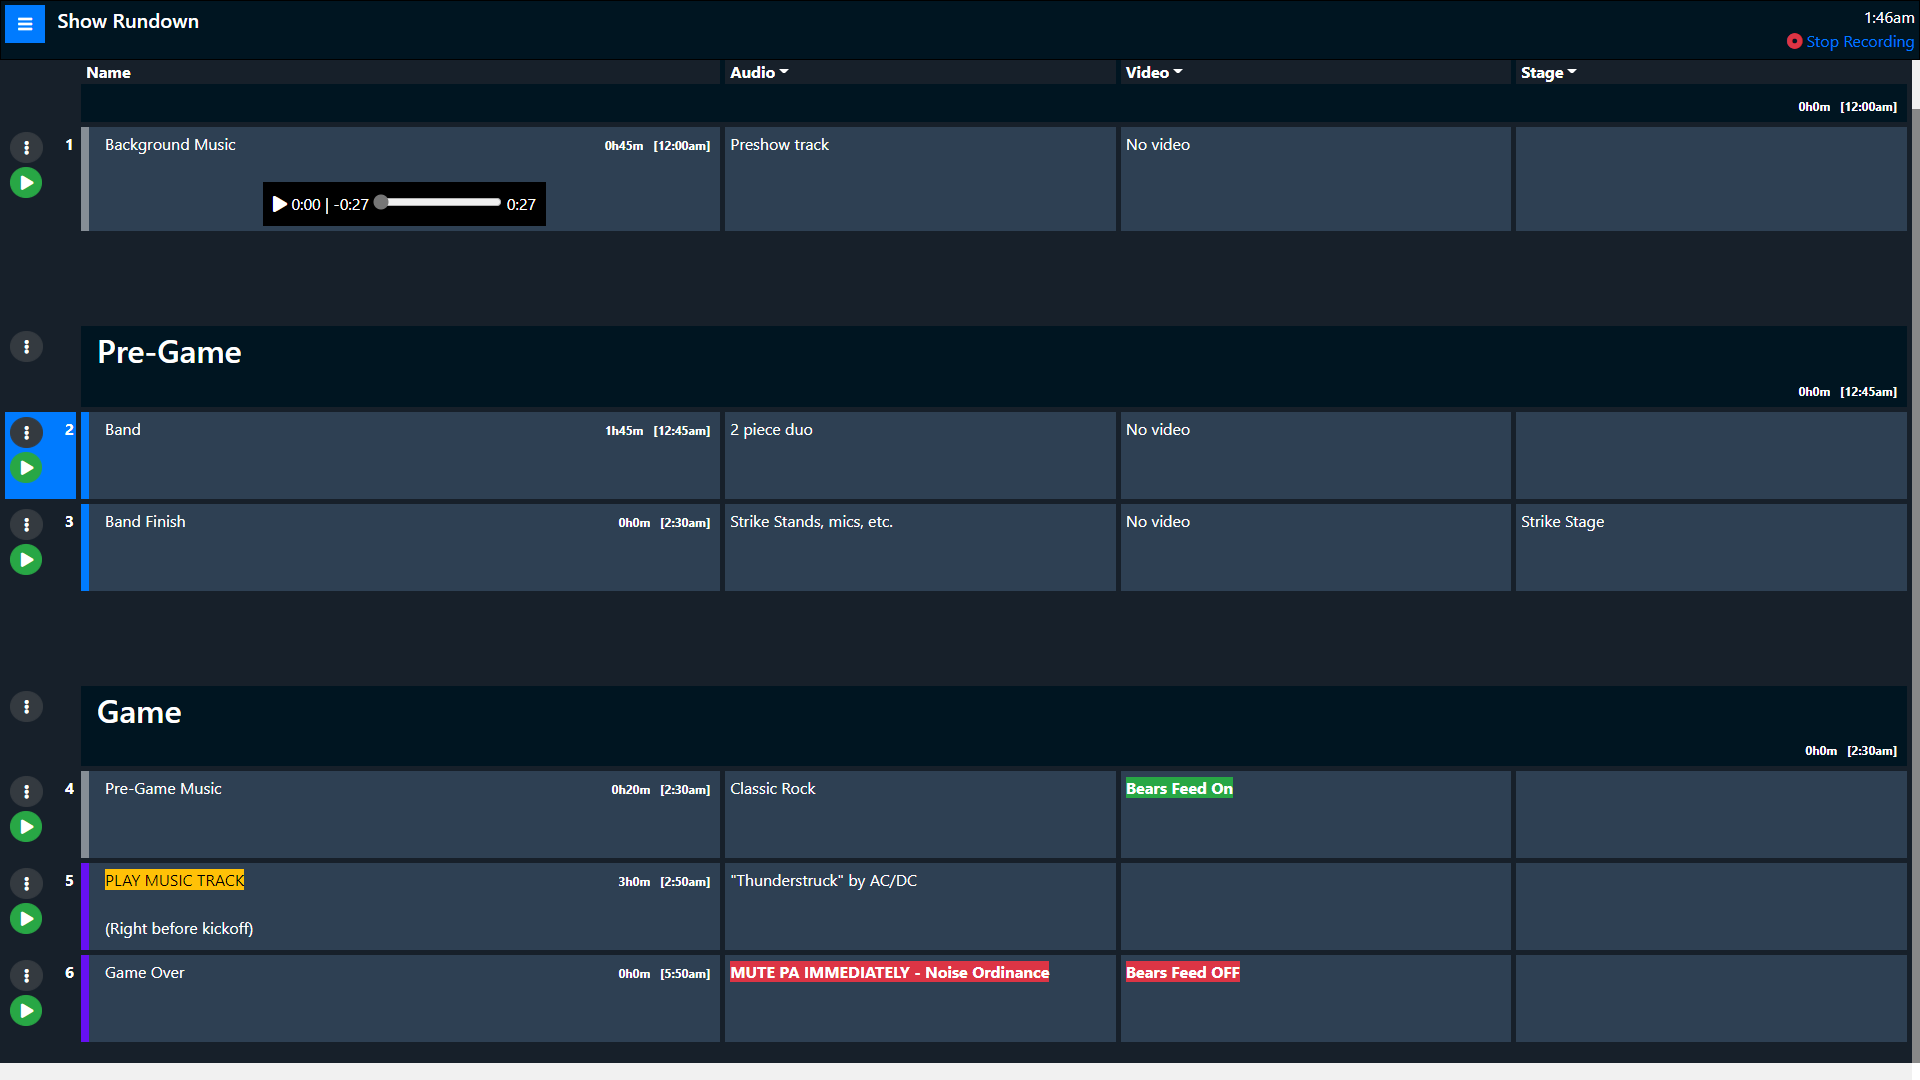
Task: Open options menu for PLAY MUSIC TRACK cue
Action: 26,883
